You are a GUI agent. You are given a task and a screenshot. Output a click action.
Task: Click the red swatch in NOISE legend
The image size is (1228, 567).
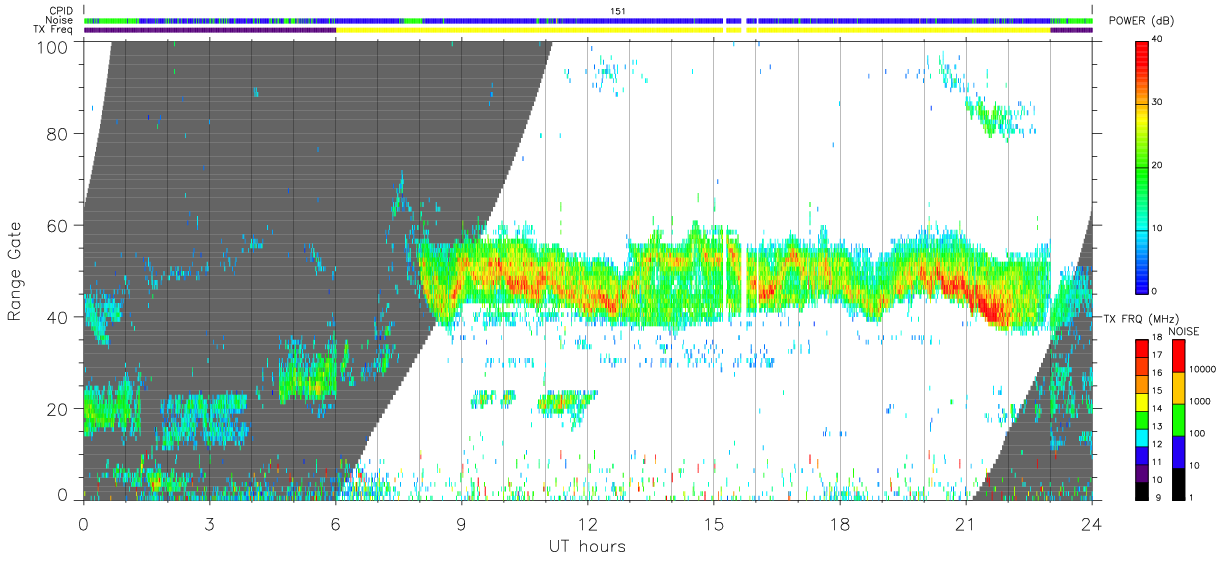[x=1178, y=356]
